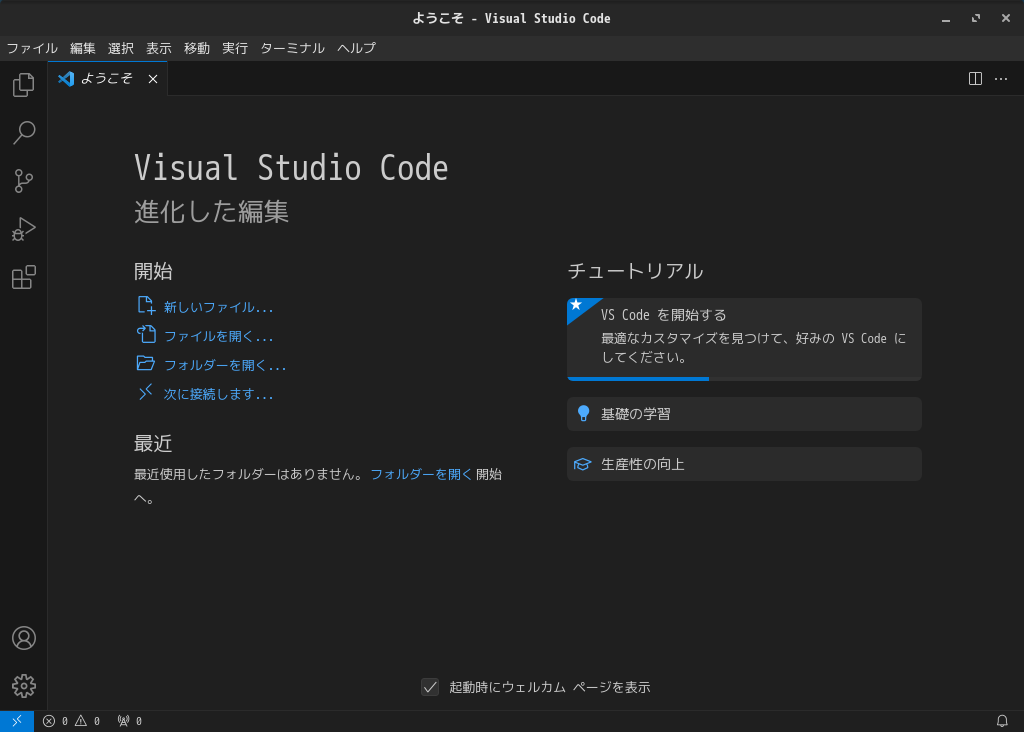Click the チュートリアル heading
The height and width of the screenshot is (732, 1024).
coord(635,271)
